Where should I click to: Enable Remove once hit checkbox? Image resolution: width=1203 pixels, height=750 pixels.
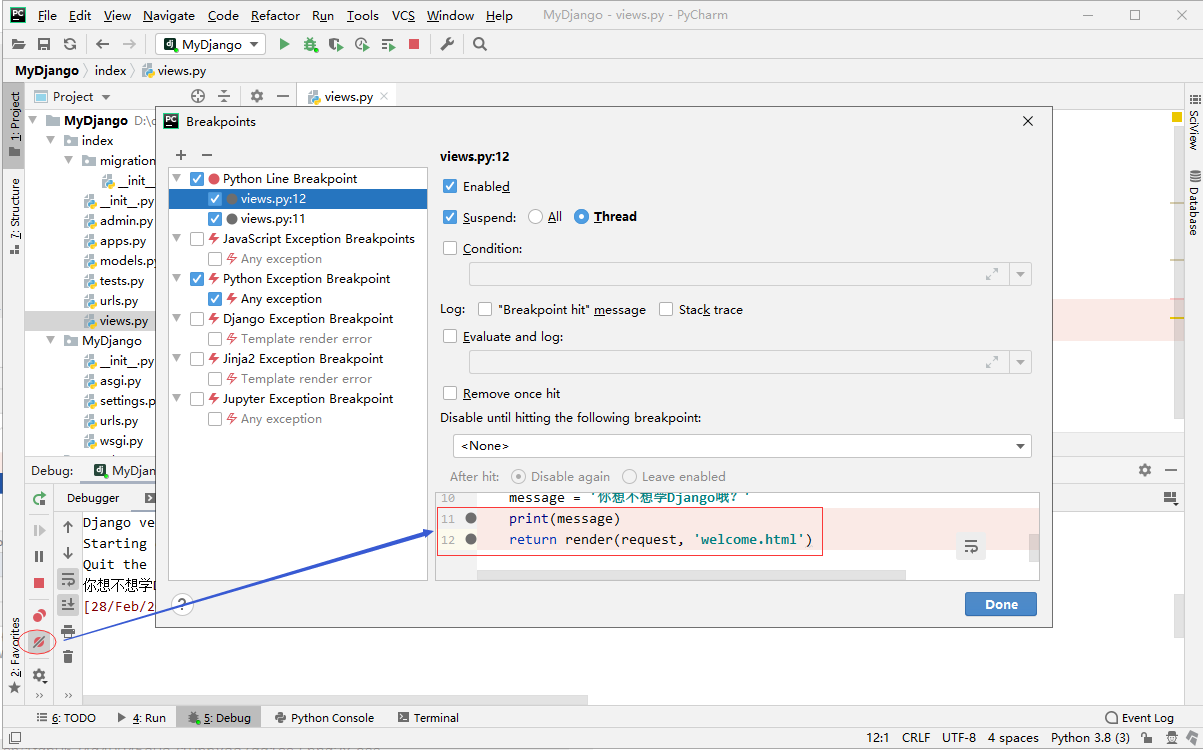(x=450, y=393)
